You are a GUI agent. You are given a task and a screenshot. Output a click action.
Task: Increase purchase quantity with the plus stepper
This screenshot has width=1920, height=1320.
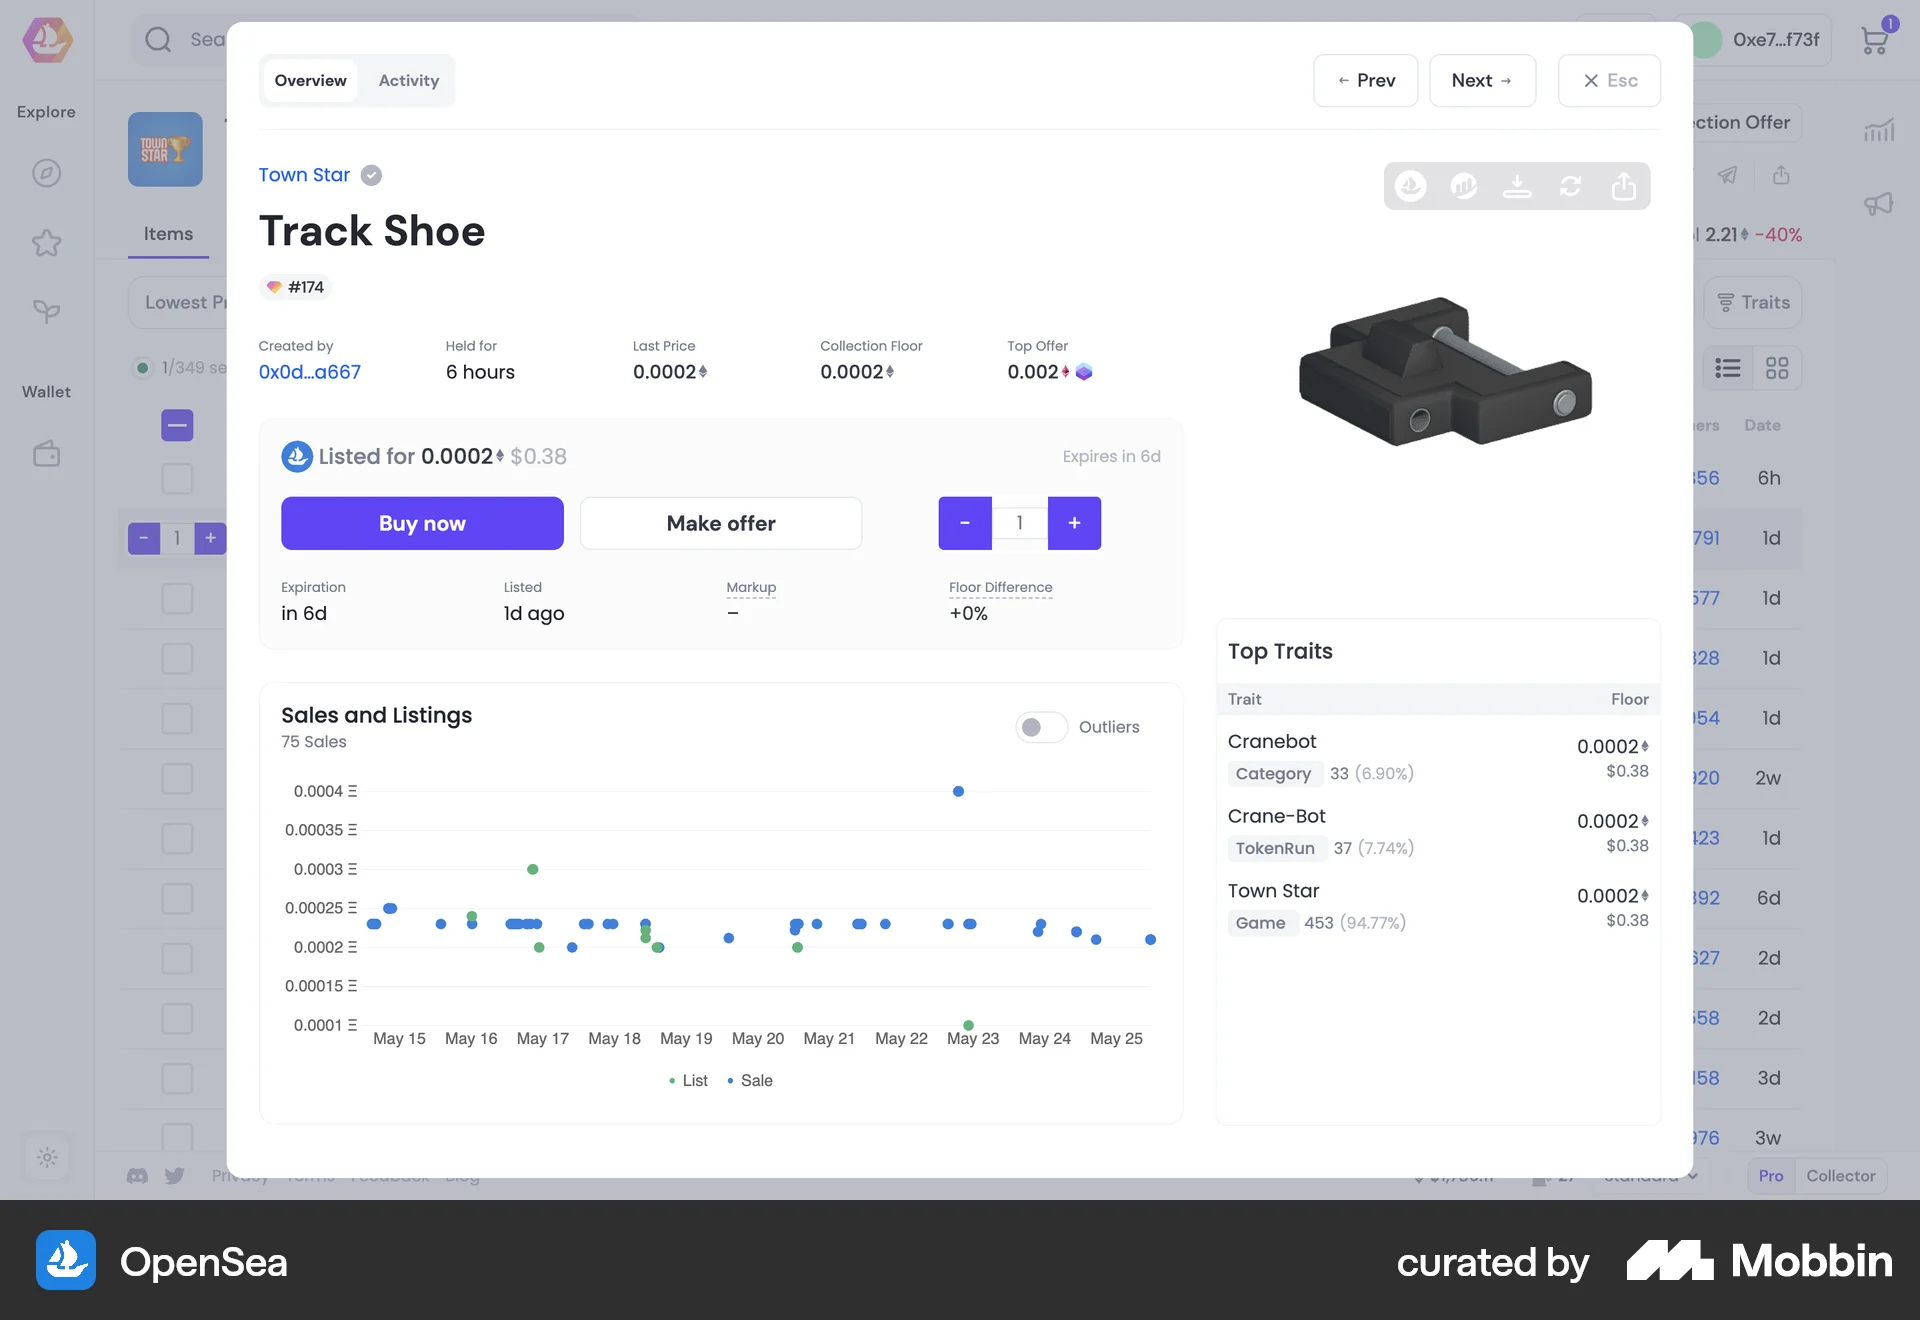point(1074,523)
